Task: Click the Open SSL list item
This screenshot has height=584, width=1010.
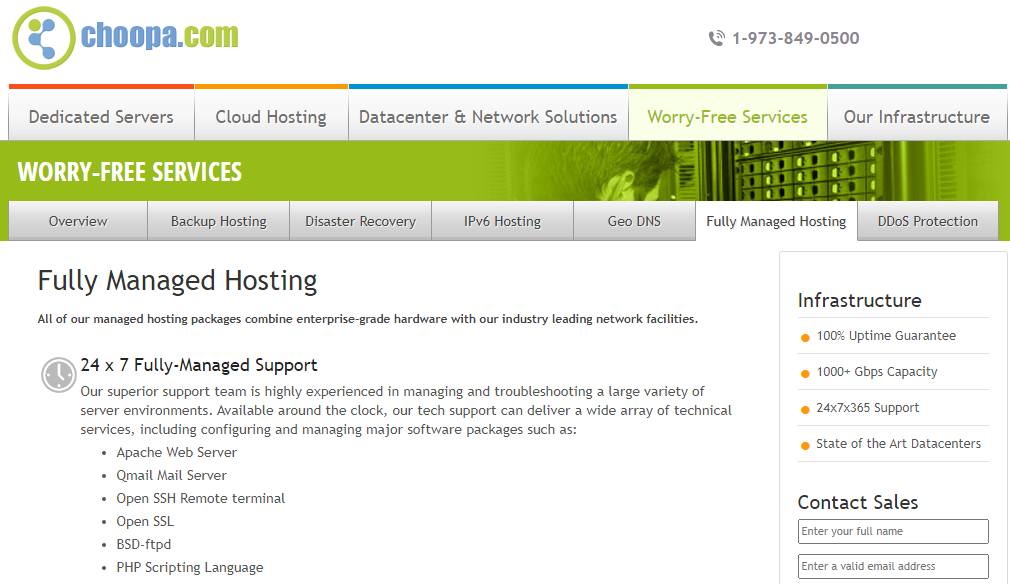Action: tap(145, 522)
